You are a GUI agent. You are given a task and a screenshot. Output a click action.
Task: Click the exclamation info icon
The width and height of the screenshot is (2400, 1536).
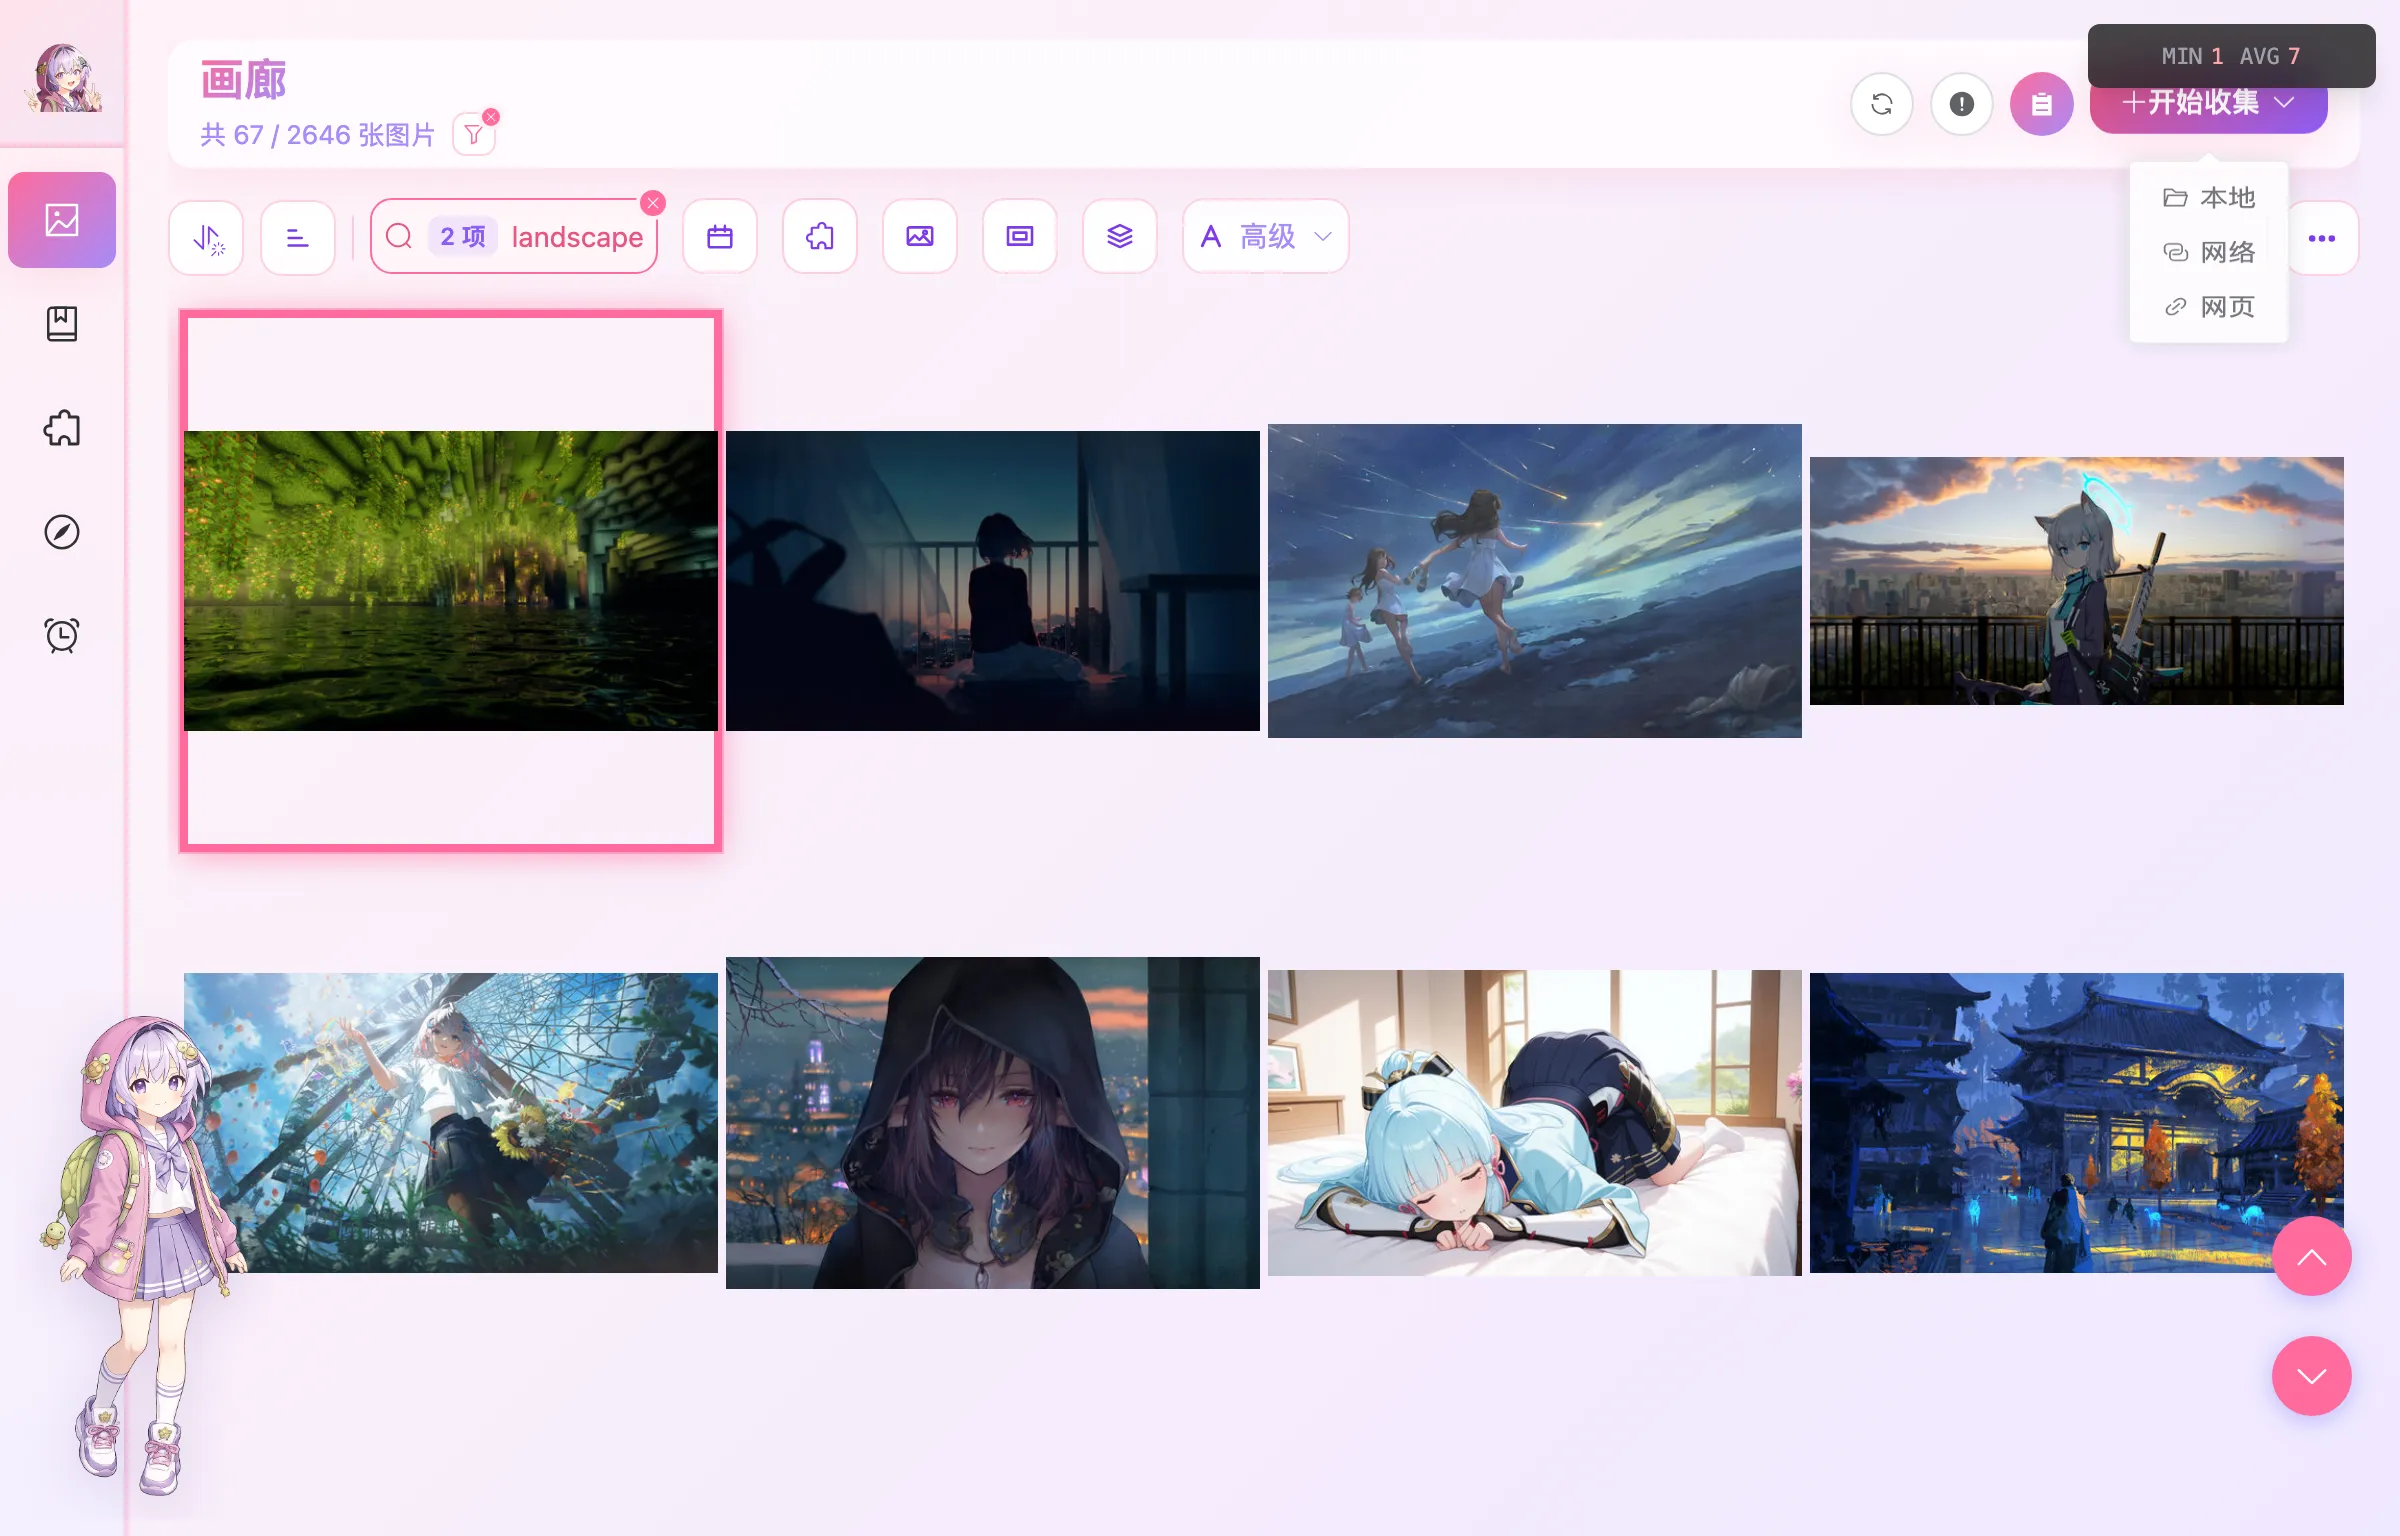[1962, 104]
